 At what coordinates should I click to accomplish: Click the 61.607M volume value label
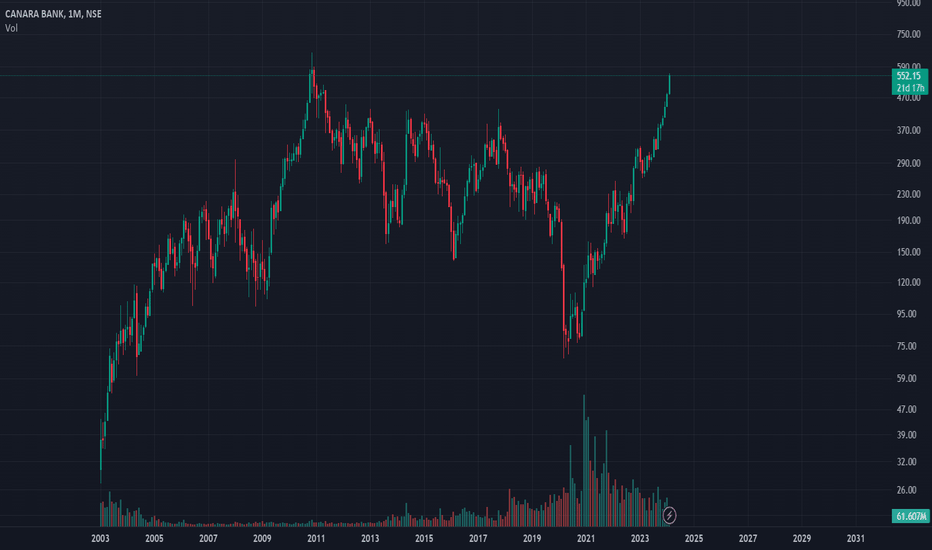[911, 516]
